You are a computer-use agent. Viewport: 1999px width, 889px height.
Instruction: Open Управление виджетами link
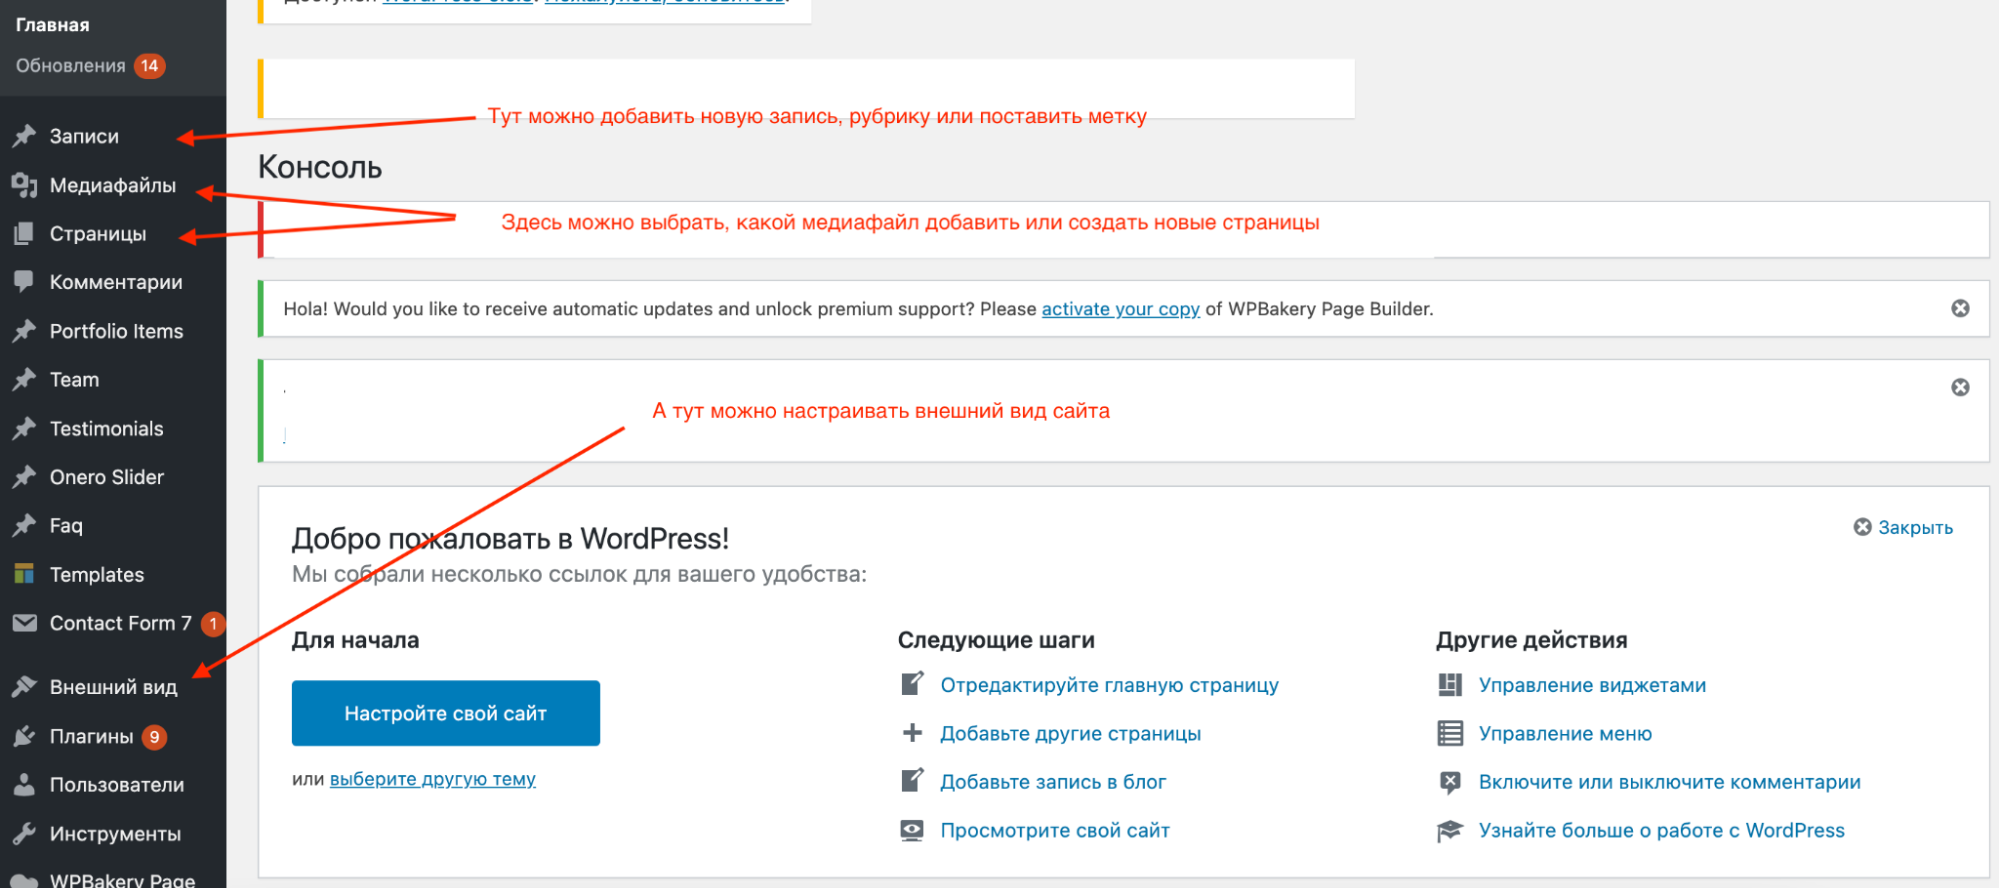pyautogui.click(x=1593, y=685)
